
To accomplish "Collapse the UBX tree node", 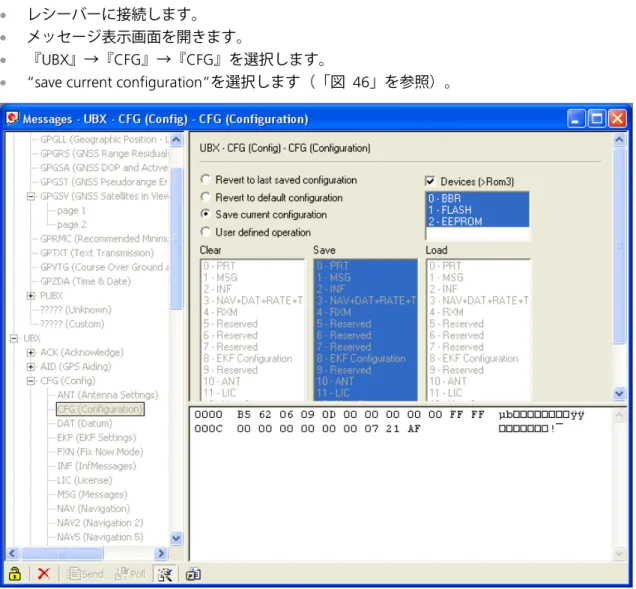I will click(x=14, y=338).
